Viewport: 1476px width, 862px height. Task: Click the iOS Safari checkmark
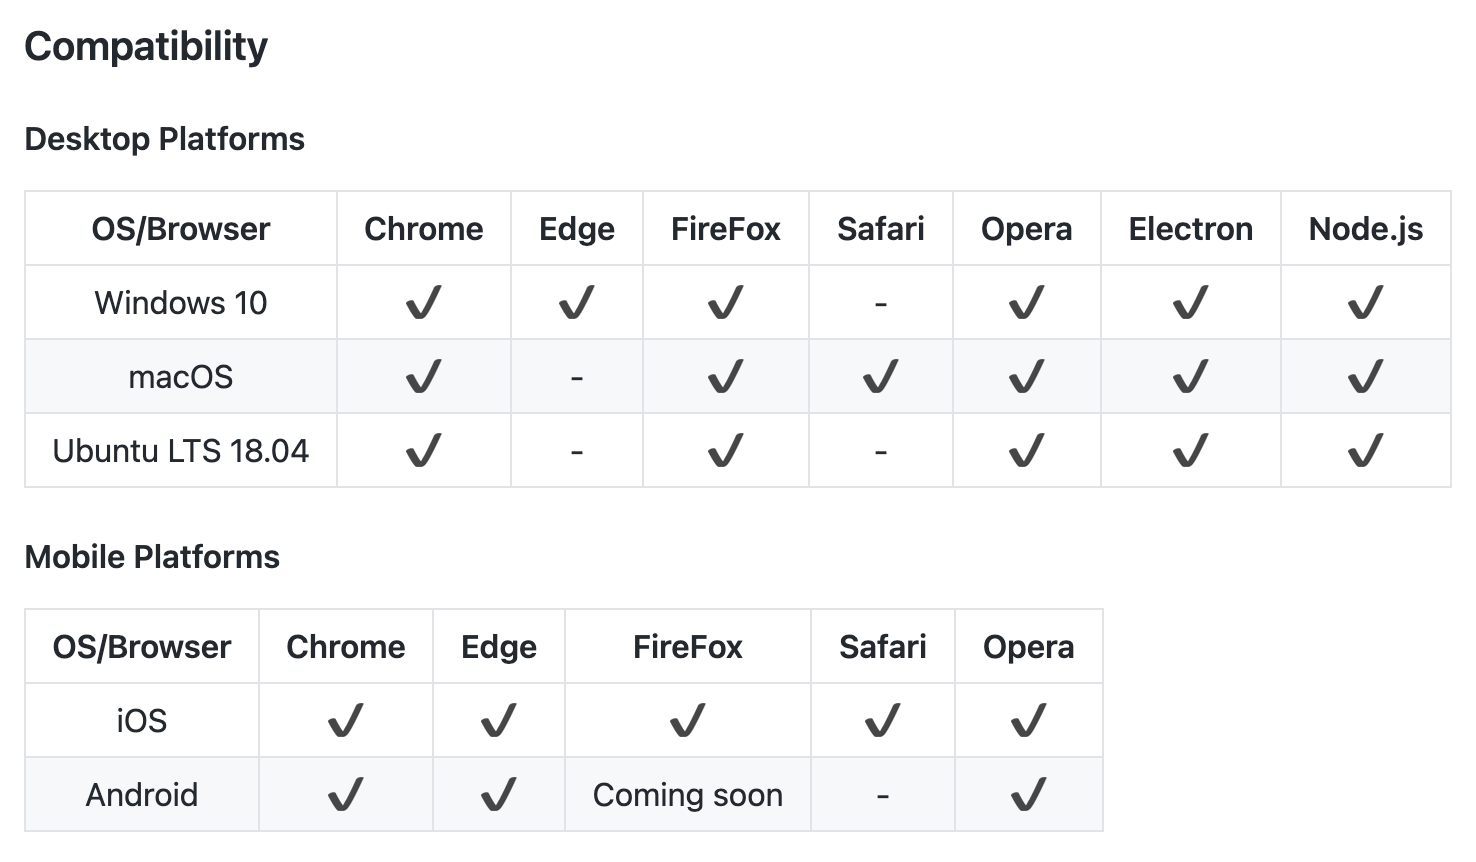[882, 720]
